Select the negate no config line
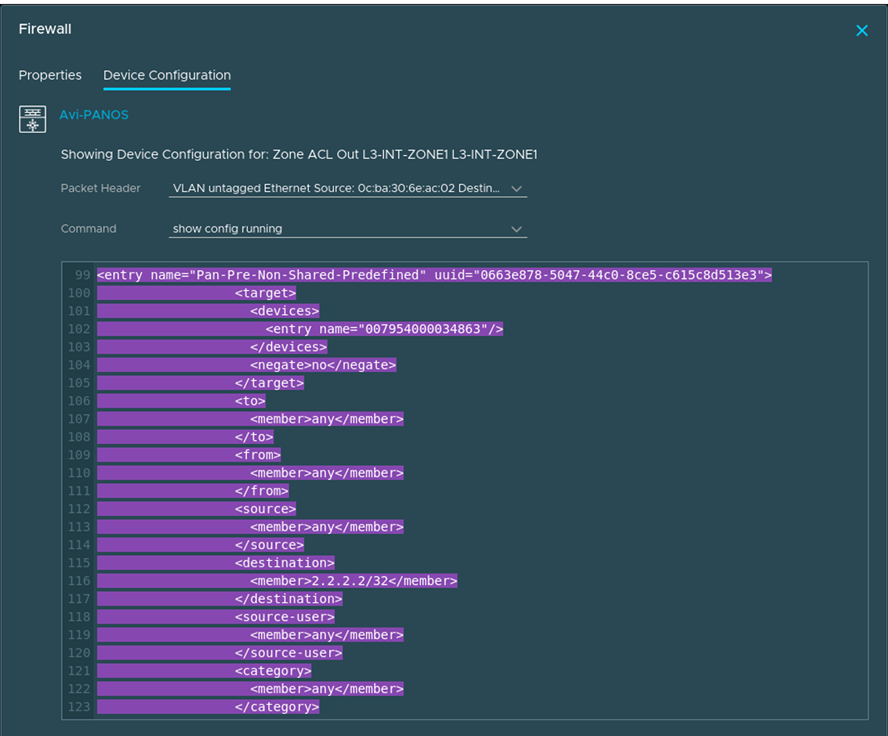 tap(323, 365)
